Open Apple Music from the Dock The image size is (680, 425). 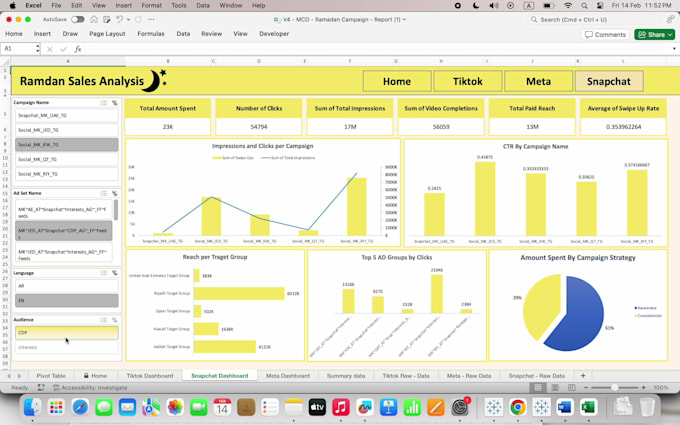(341, 407)
